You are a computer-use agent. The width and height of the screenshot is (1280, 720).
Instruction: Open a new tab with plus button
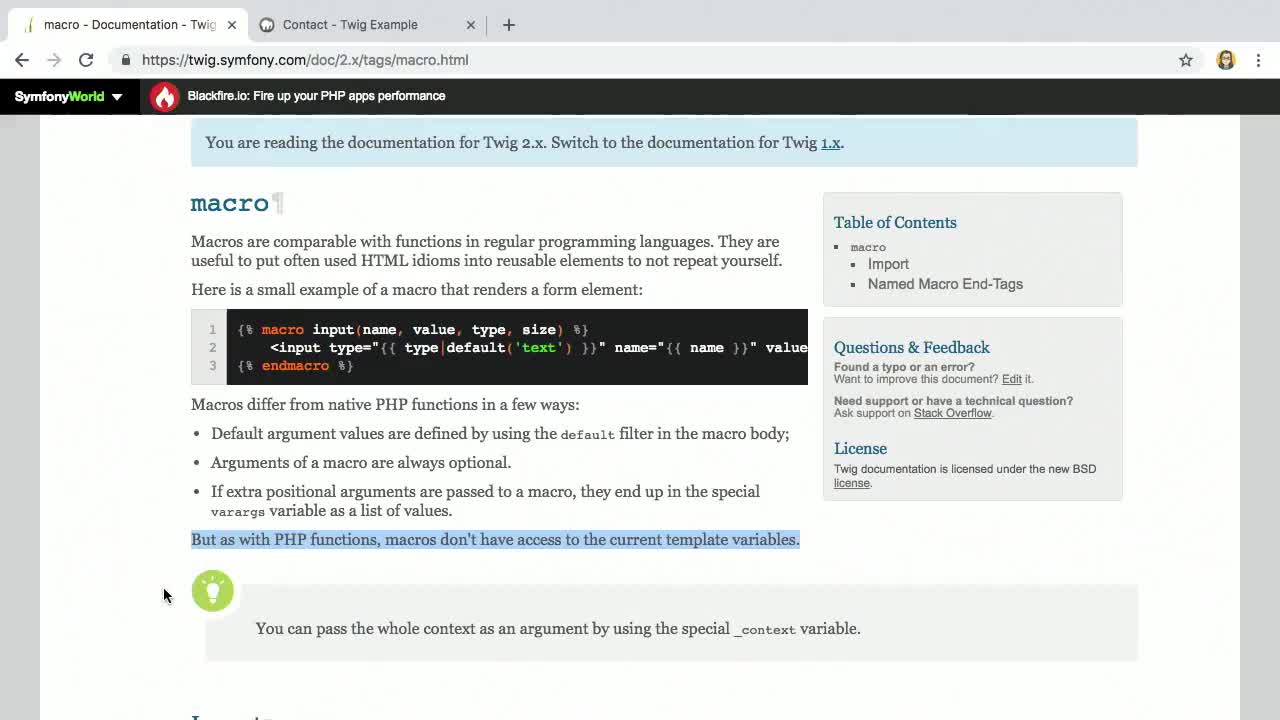click(509, 24)
